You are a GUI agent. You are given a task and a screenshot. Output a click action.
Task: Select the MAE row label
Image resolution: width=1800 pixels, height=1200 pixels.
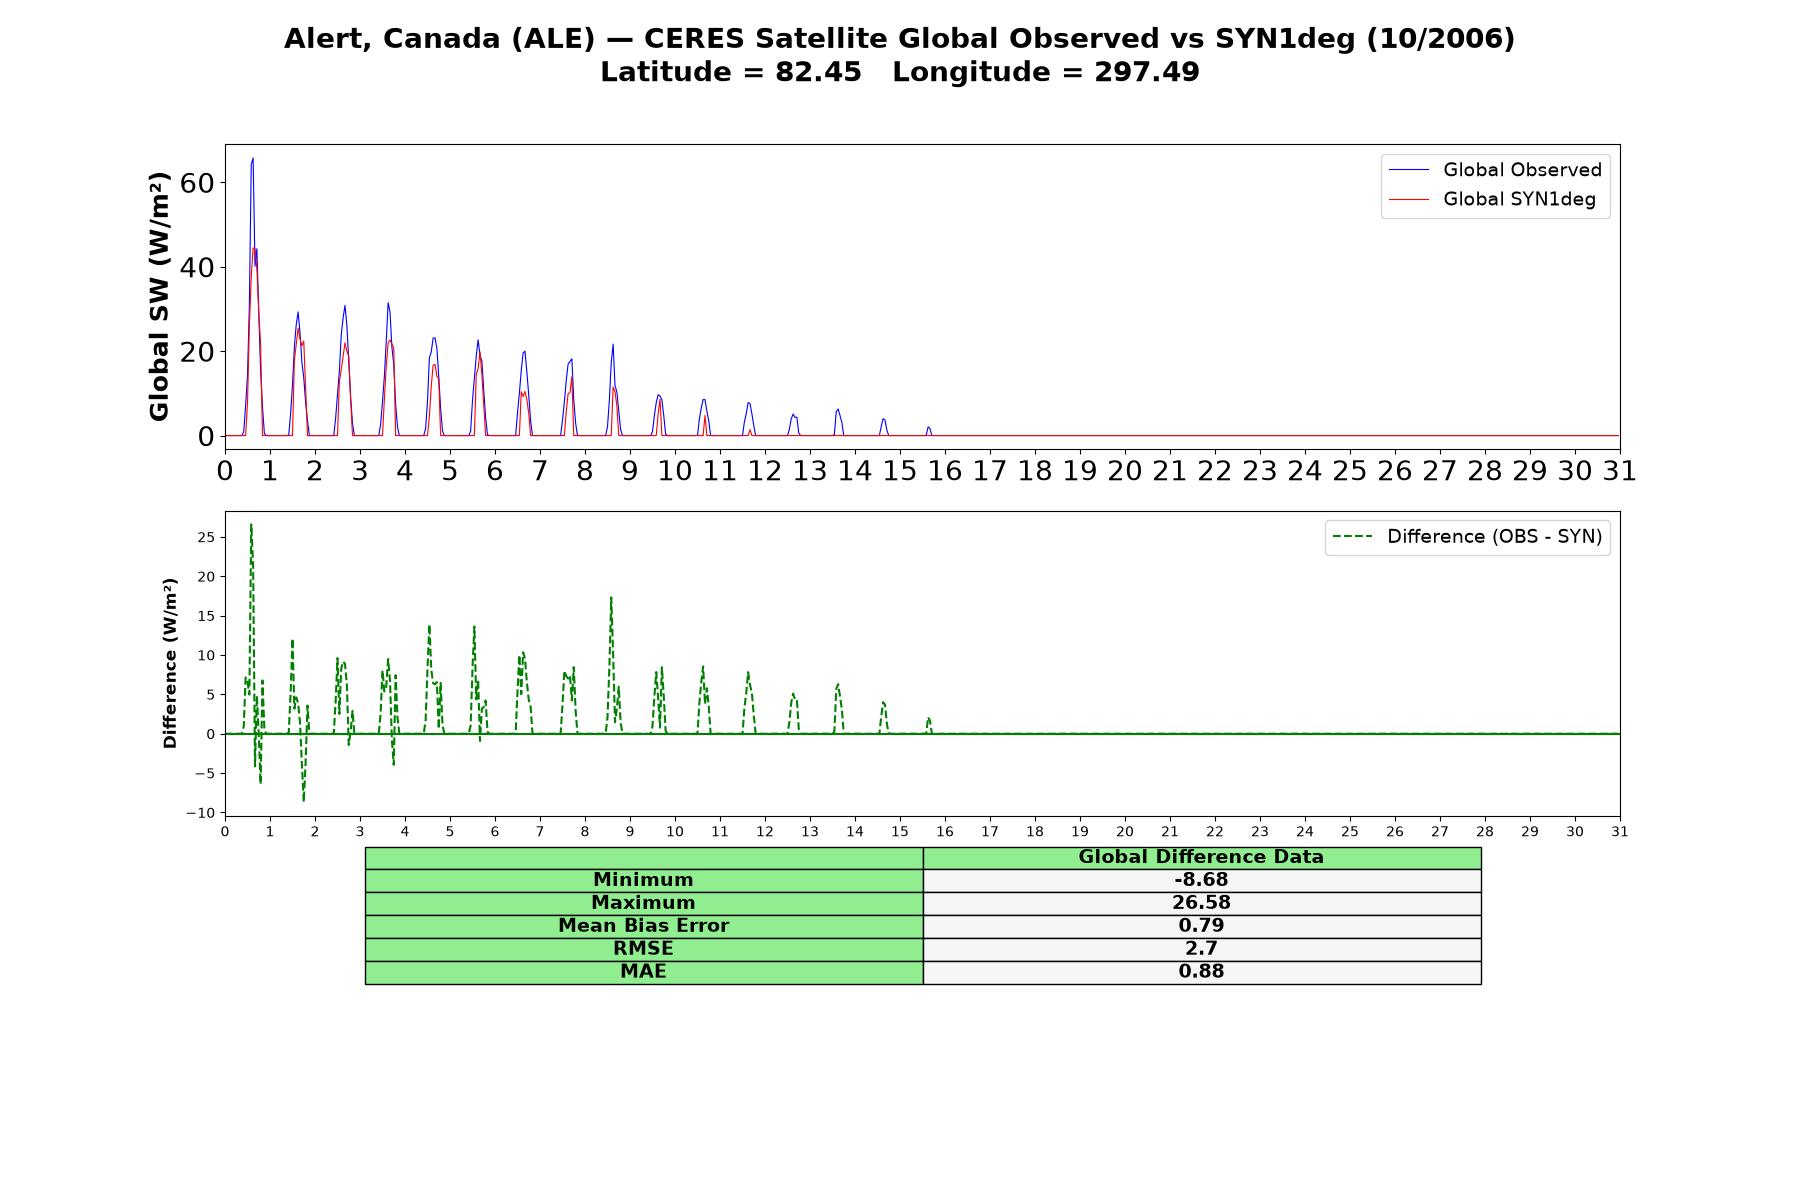click(x=644, y=972)
